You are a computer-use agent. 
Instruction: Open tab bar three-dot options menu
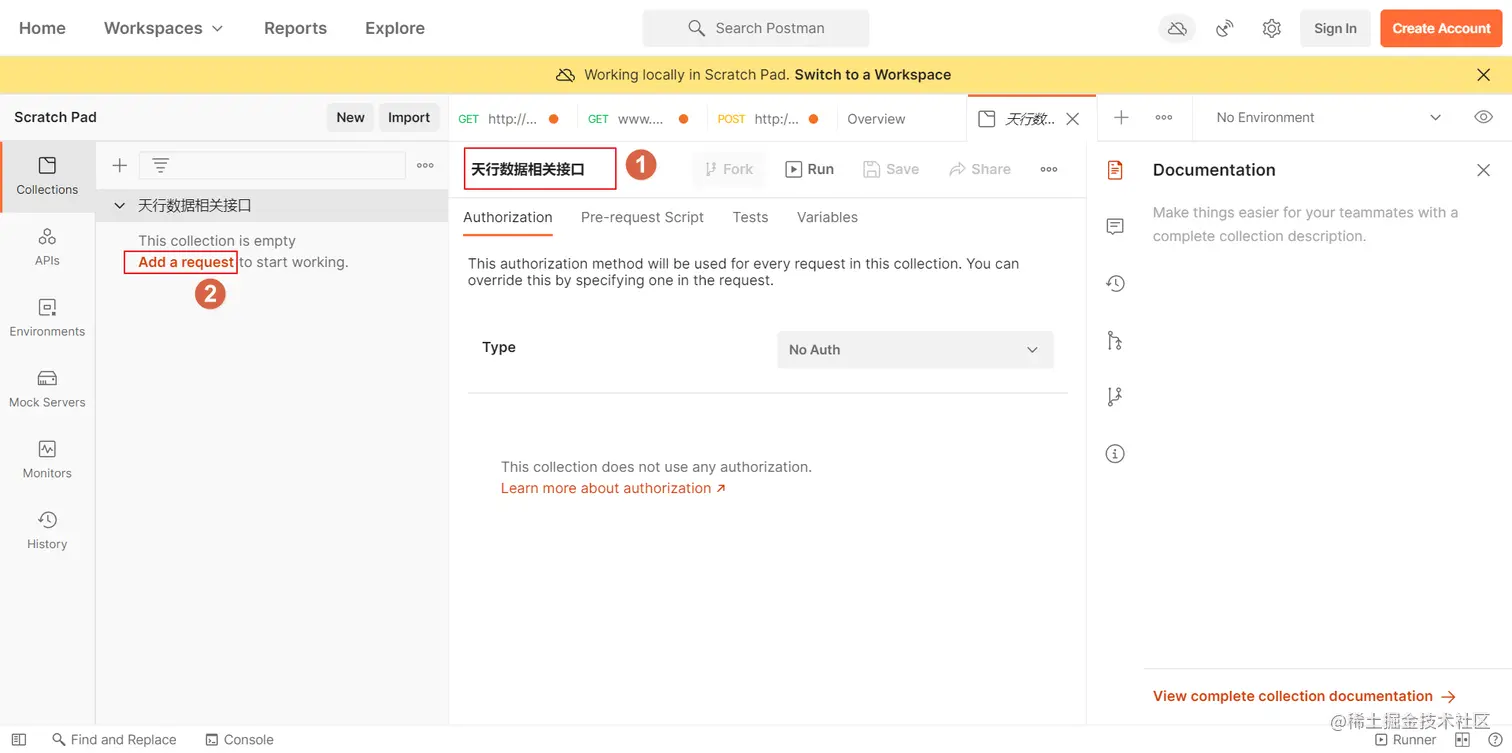pyautogui.click(x=1164, y=118)
